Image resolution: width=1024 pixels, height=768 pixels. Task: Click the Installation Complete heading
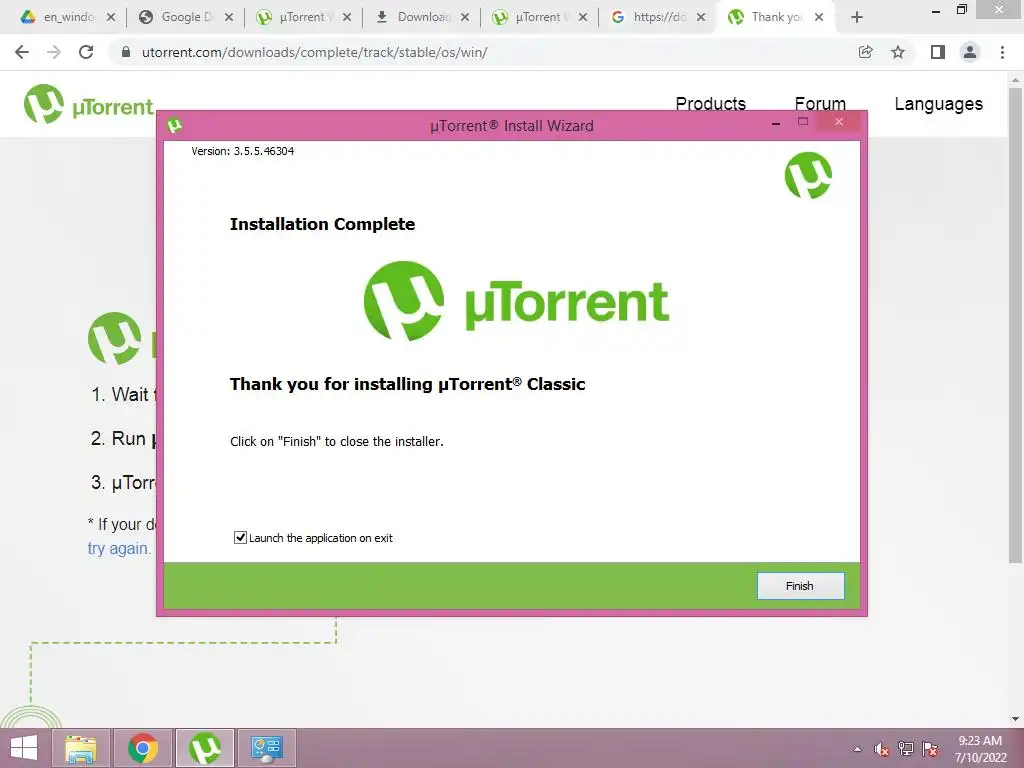click(323, 224)
